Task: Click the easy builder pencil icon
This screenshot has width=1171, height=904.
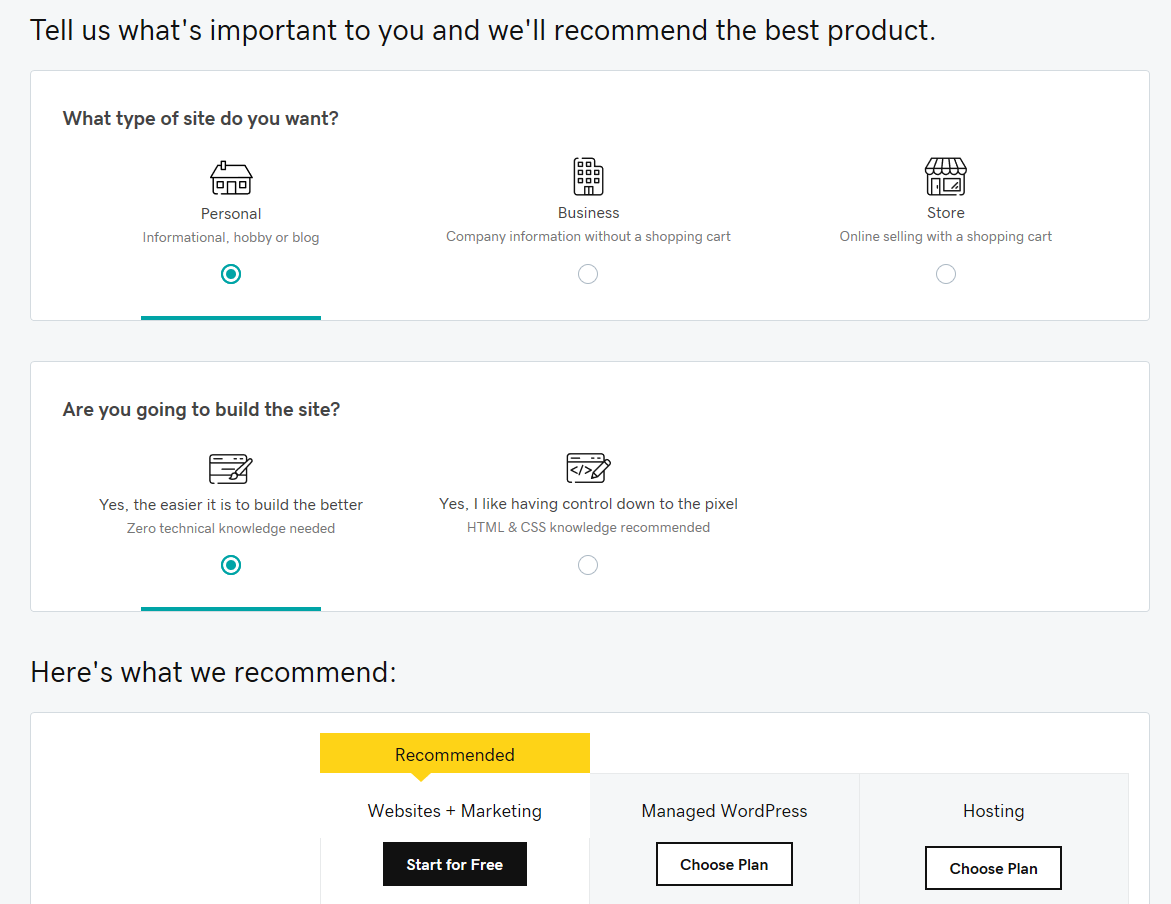Action: pos(231,468)
